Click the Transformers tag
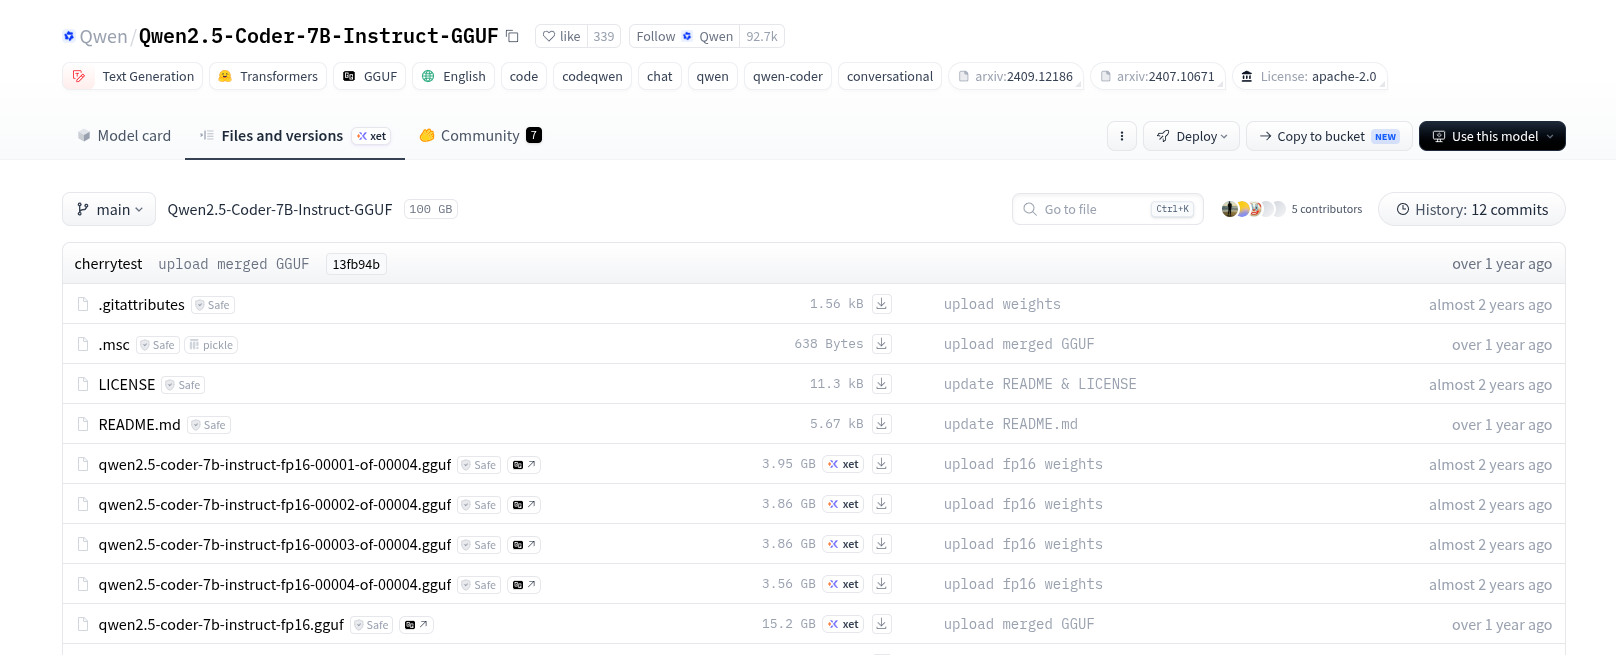Image resolution: width=1616 pixels, height=655 pixels. (268, 76)
